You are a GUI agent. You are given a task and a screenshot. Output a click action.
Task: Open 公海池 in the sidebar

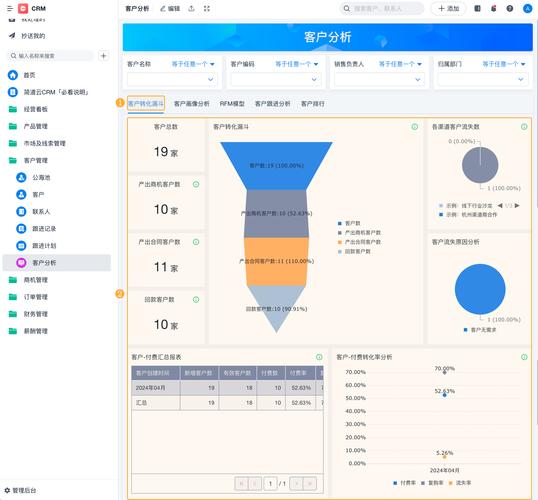(41, 177)
